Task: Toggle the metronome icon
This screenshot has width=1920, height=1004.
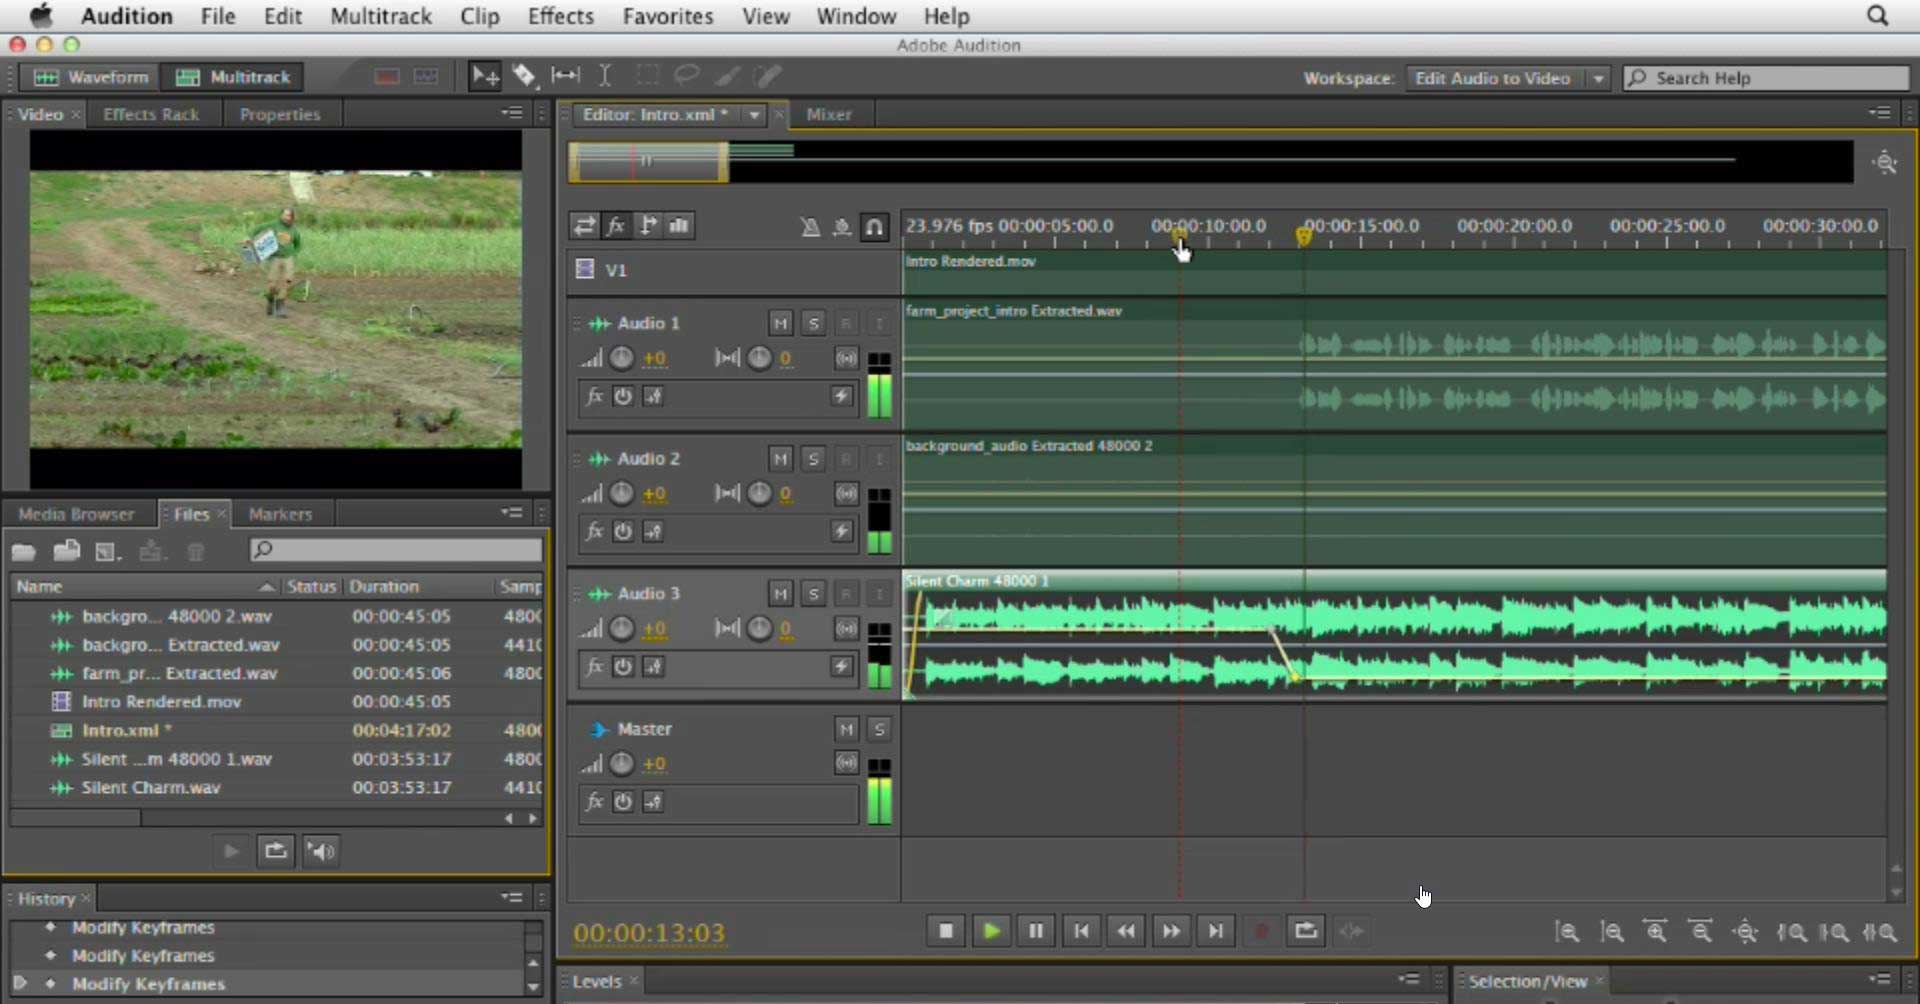Action: tap(810, 227)
